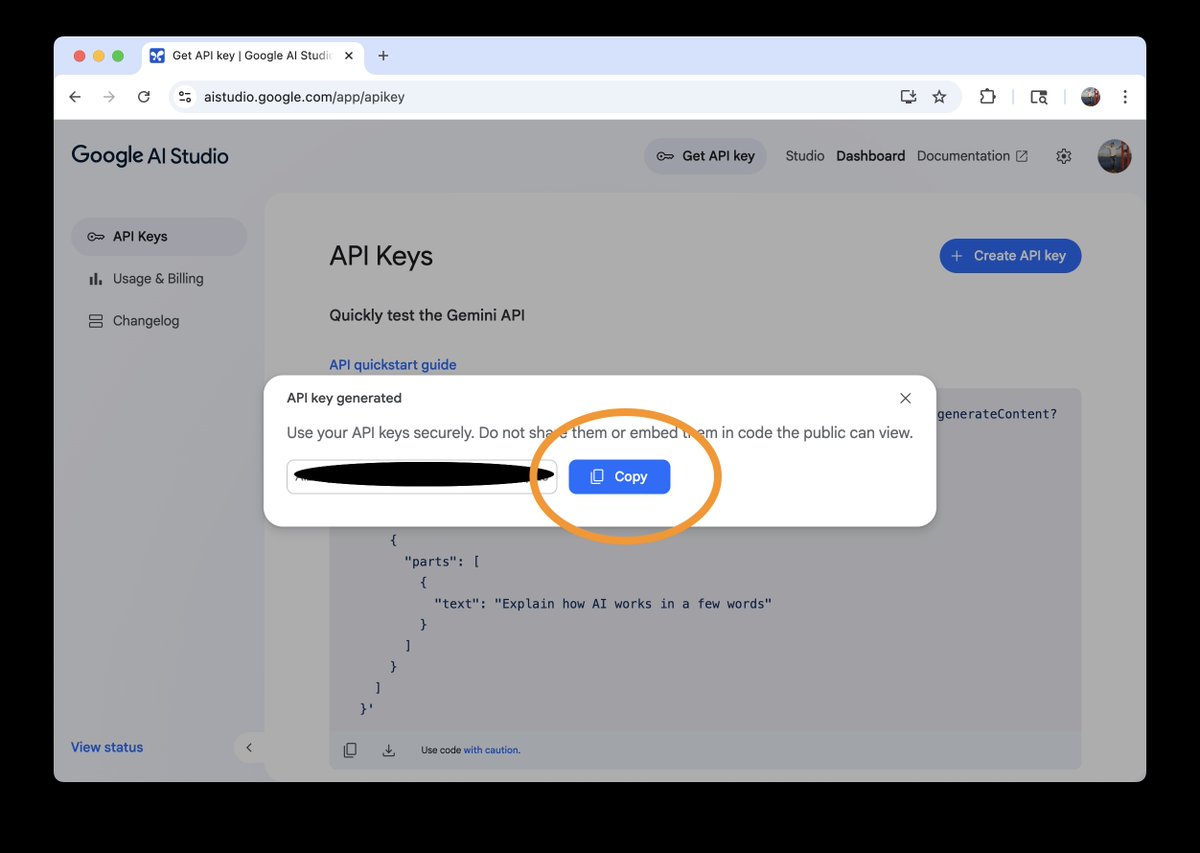
Task: Click the redacted API key text field
Action: [x=422, y=477]
